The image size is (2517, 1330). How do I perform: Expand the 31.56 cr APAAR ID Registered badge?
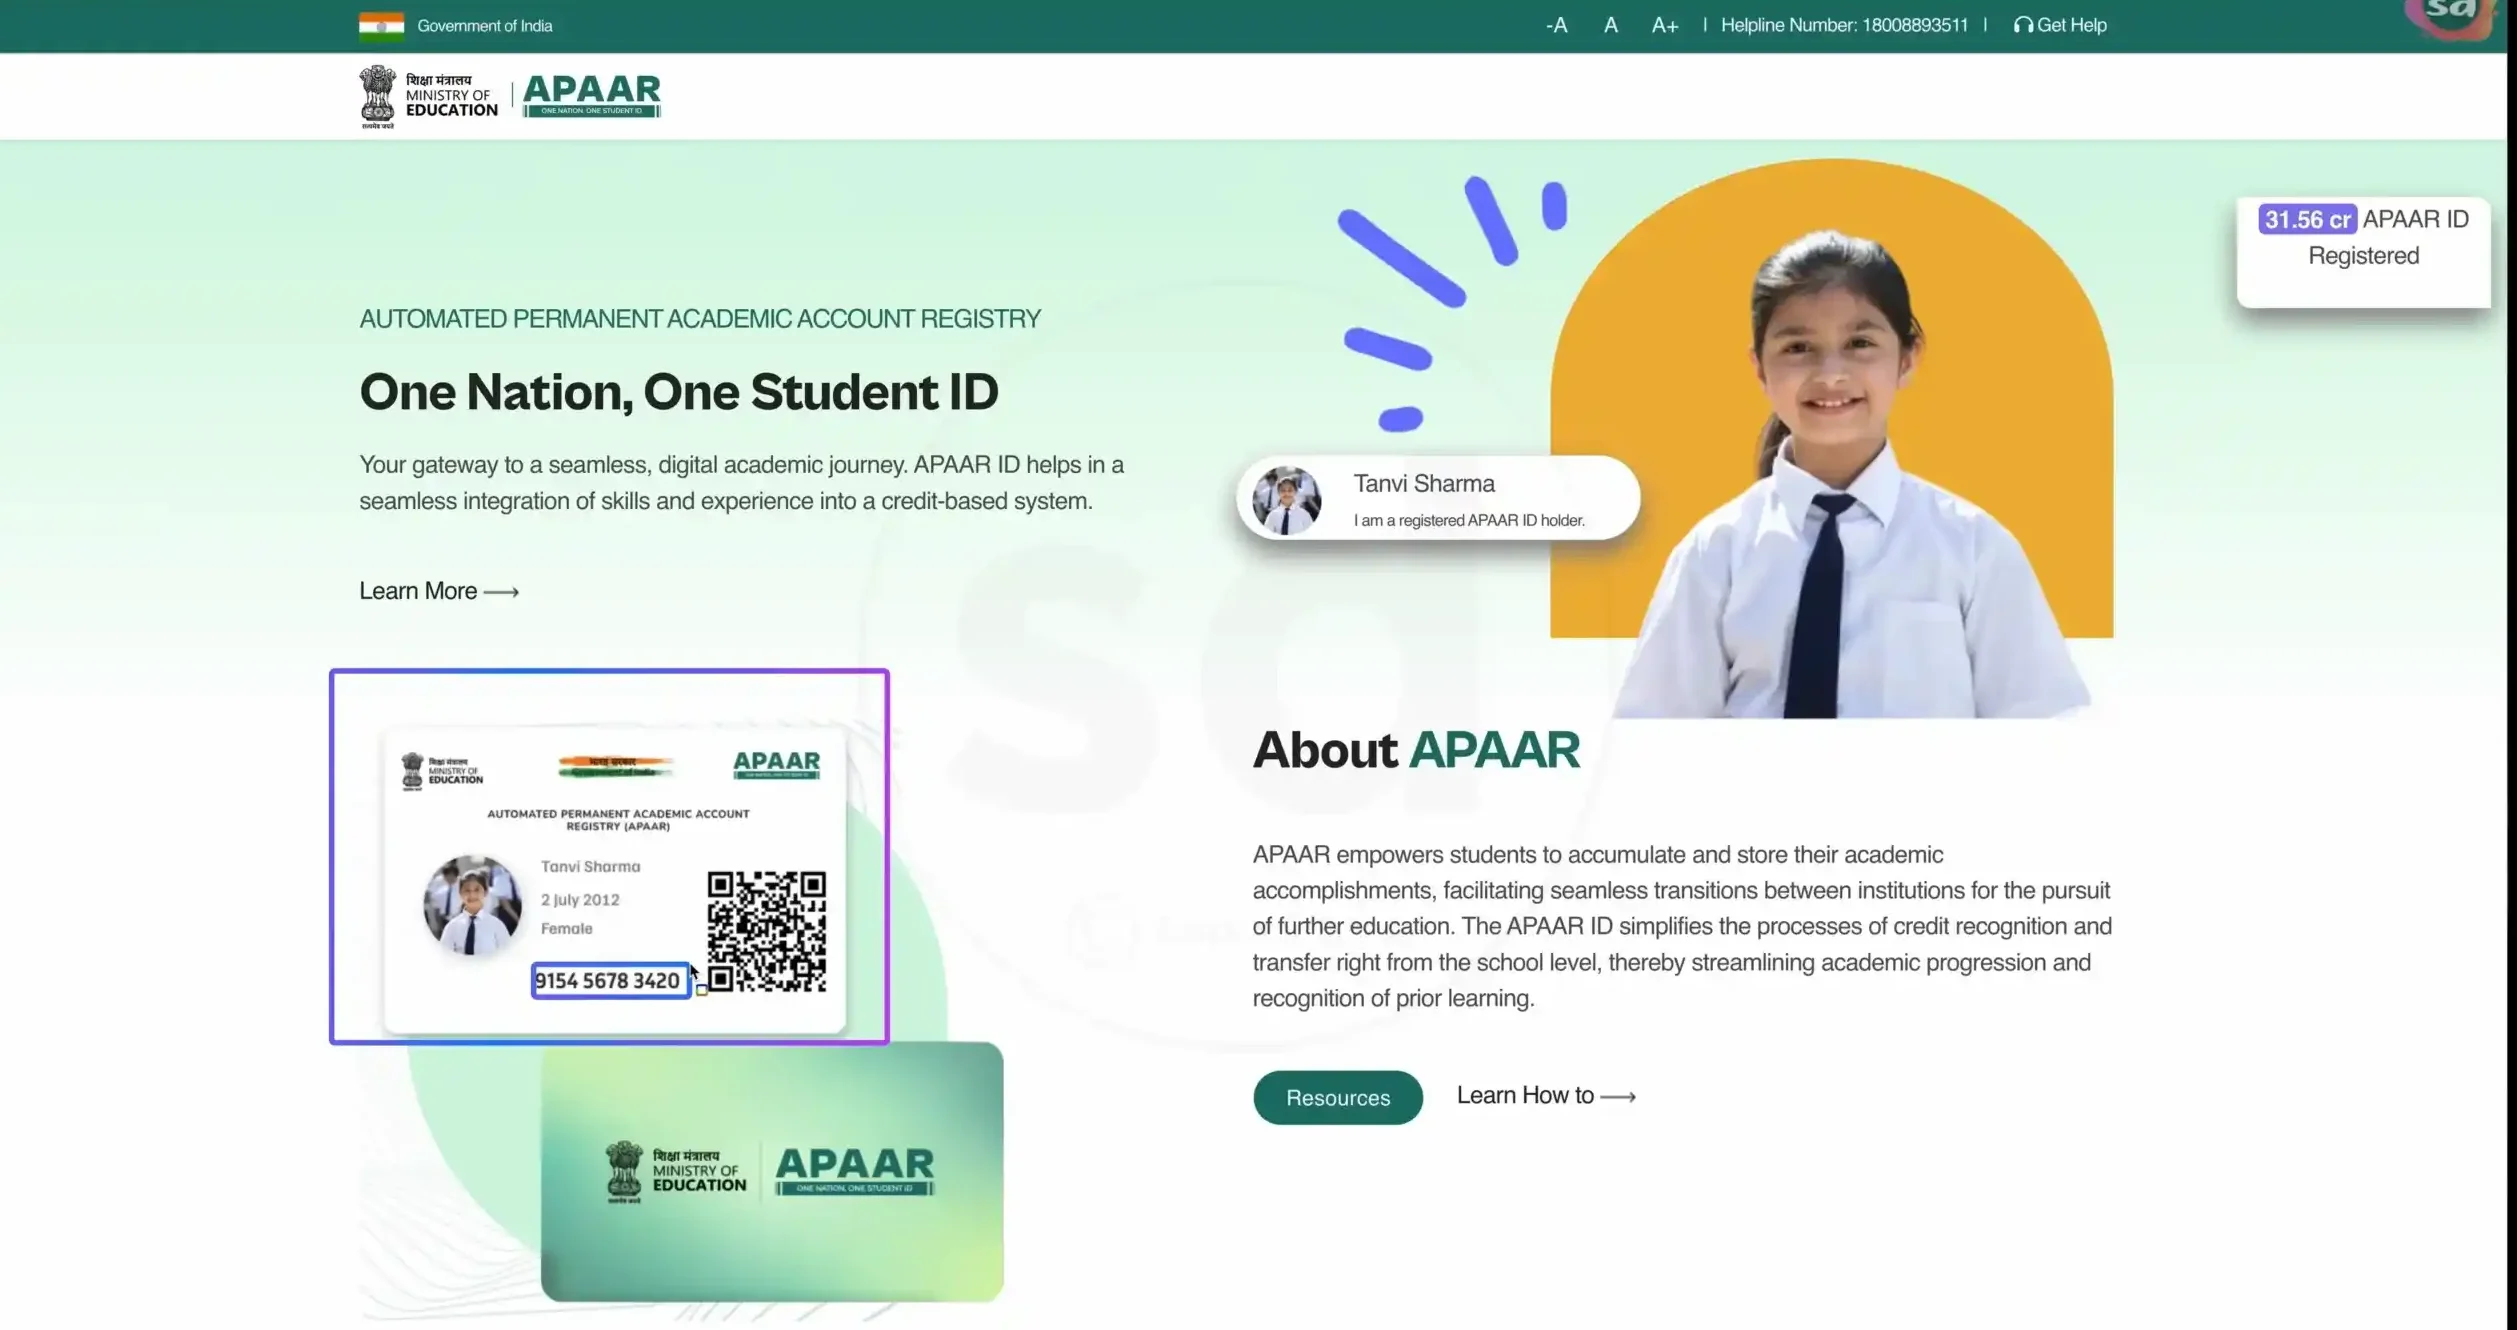pos(2362,237)
